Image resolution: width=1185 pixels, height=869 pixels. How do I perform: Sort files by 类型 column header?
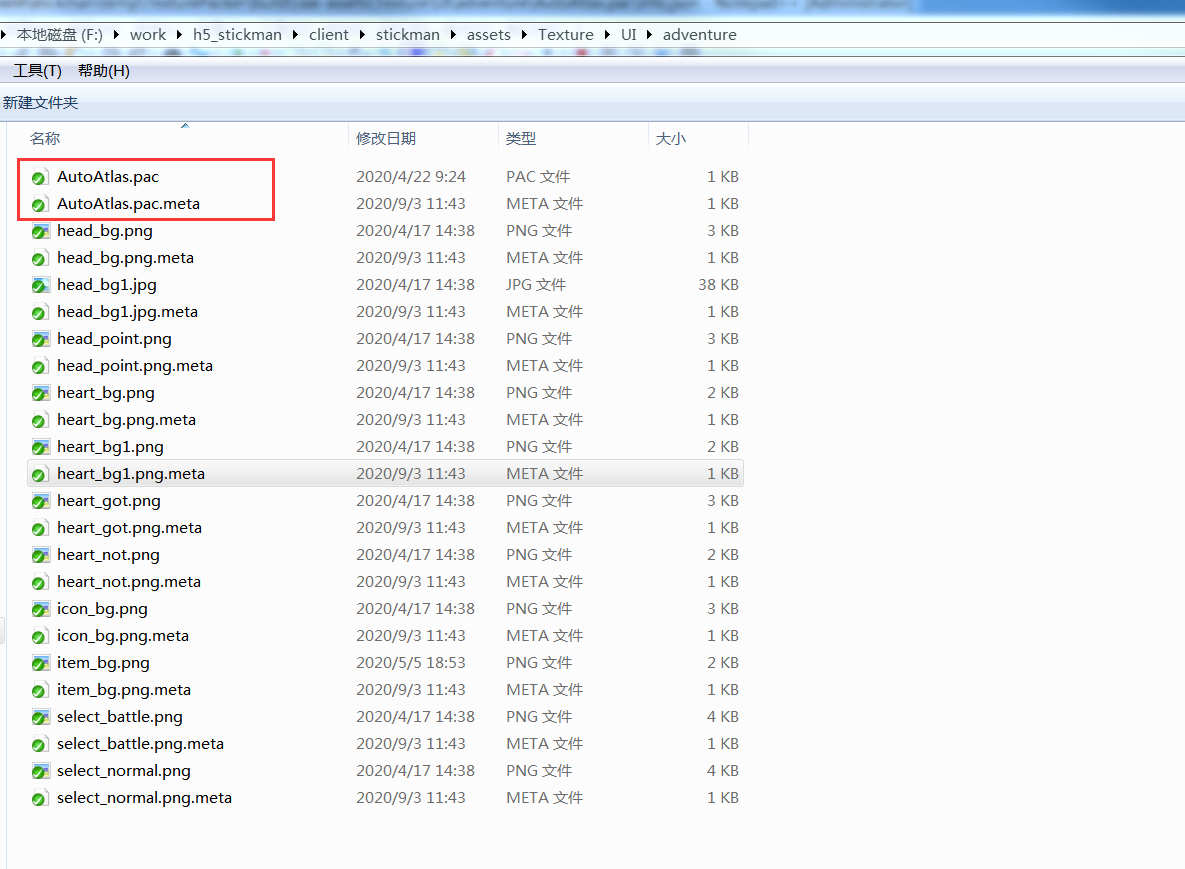coord(573,138)
